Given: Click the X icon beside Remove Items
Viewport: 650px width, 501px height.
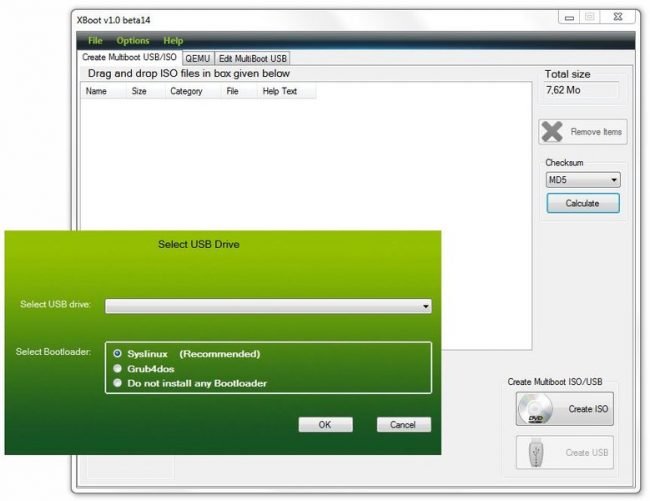Looking at the screenshot, I should point(553,131).
